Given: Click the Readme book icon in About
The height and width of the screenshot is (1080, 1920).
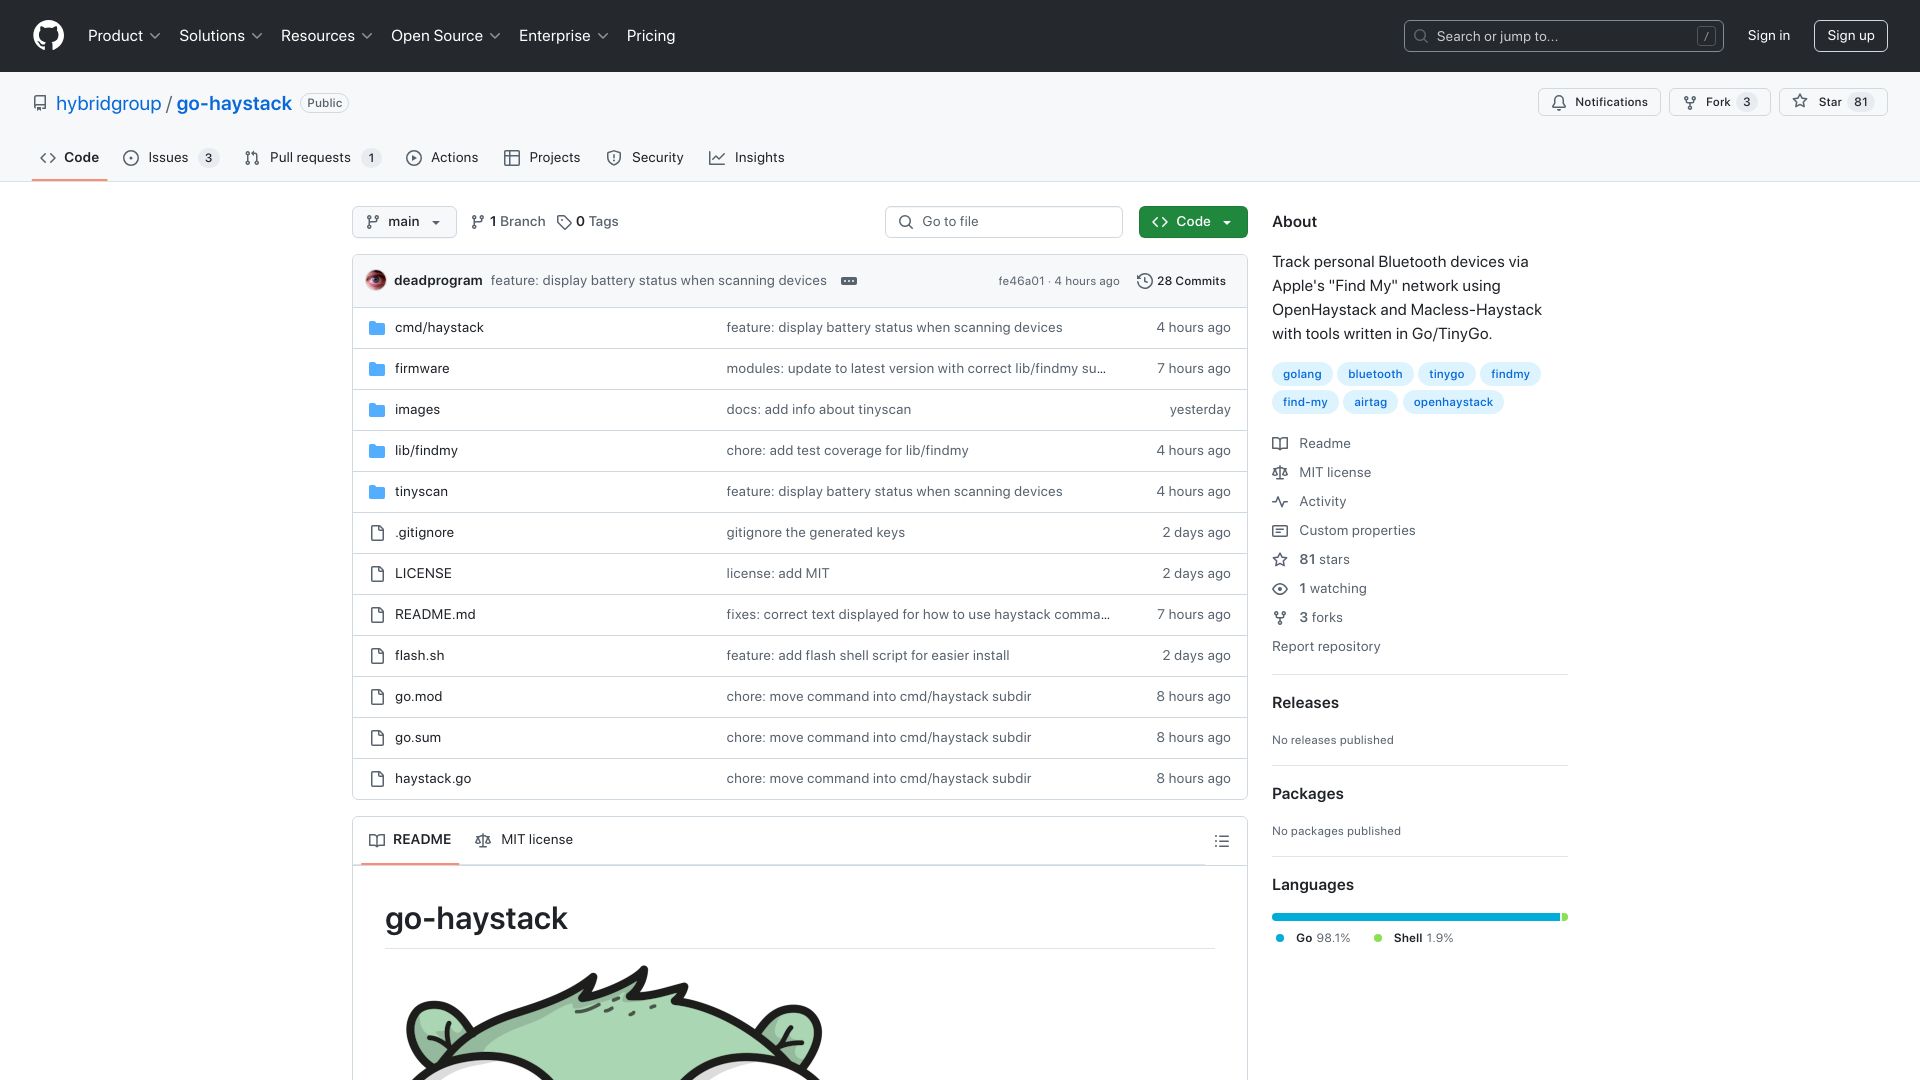Looking at the screenshot, I should [x=1280, y=444].
